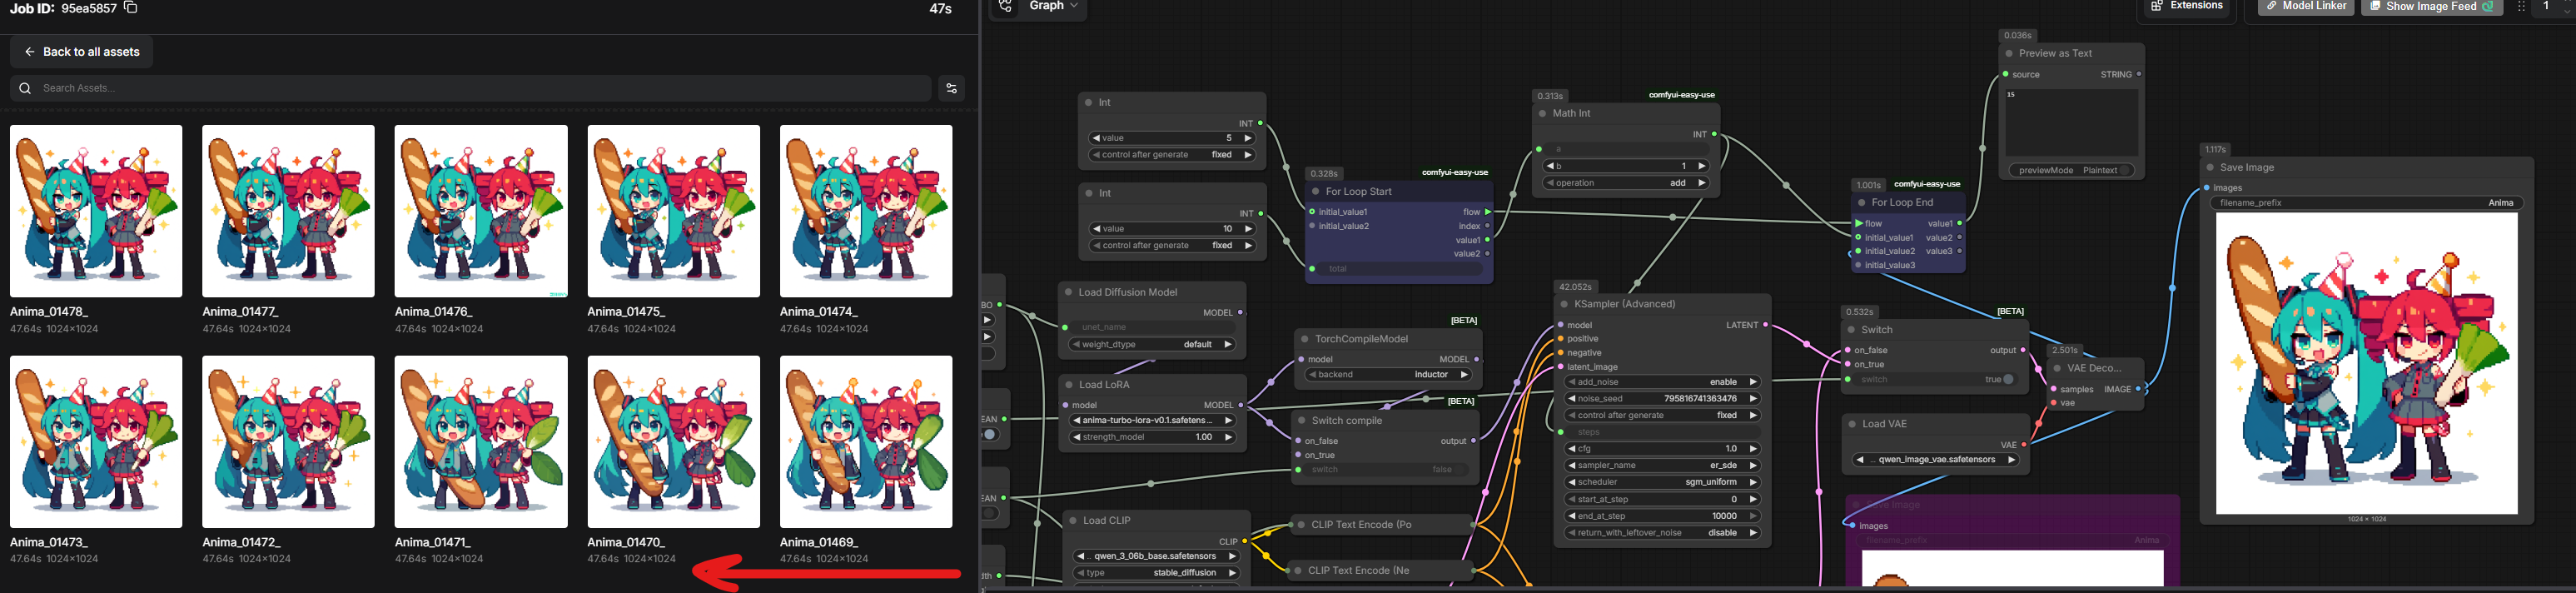Image resolution: width=2576 pixels, height=593 pixels.
Task: Increase the cfg value with right arrow
Action: [1753, 449]
